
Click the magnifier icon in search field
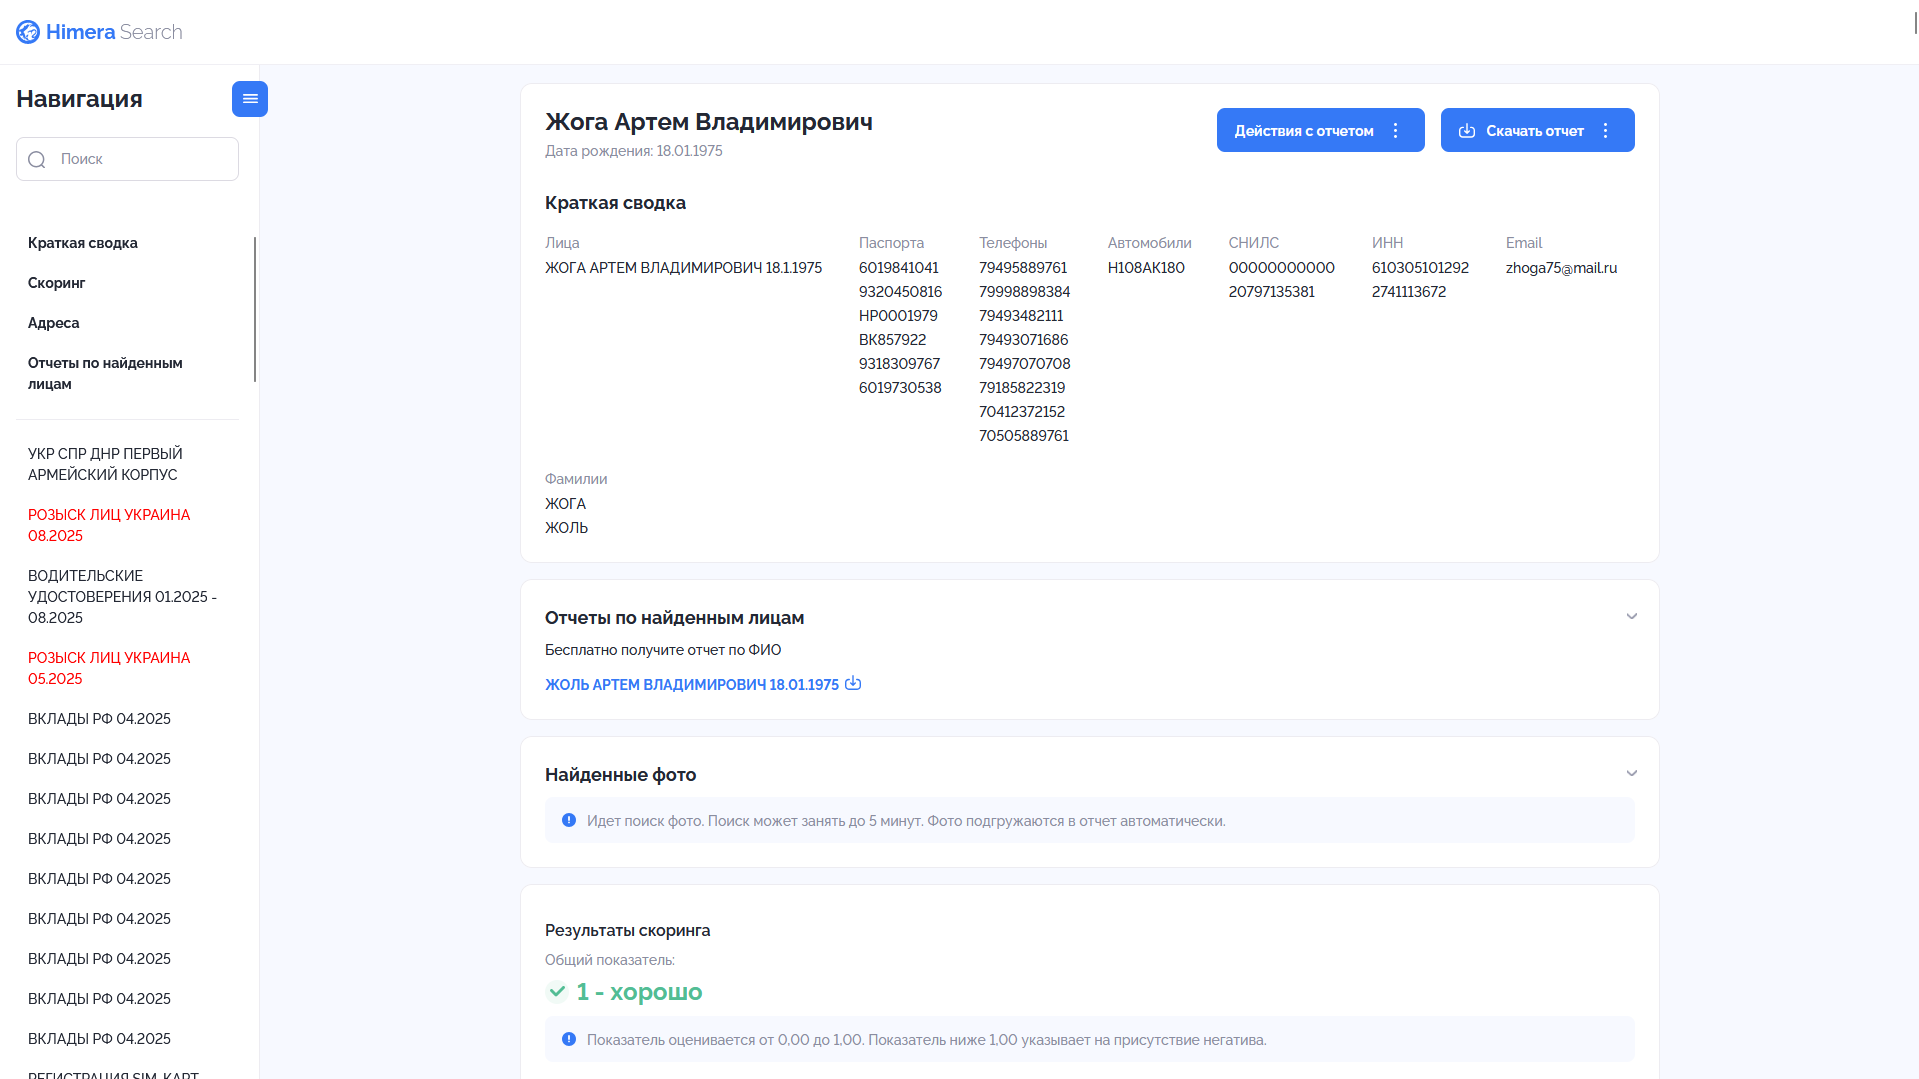coord(37,160)
